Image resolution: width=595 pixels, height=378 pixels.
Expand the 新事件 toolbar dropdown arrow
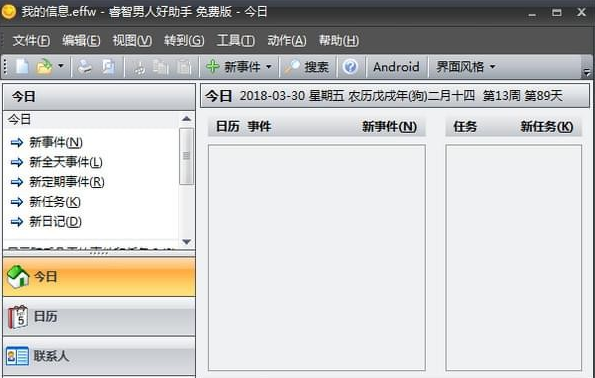[269, 67]
